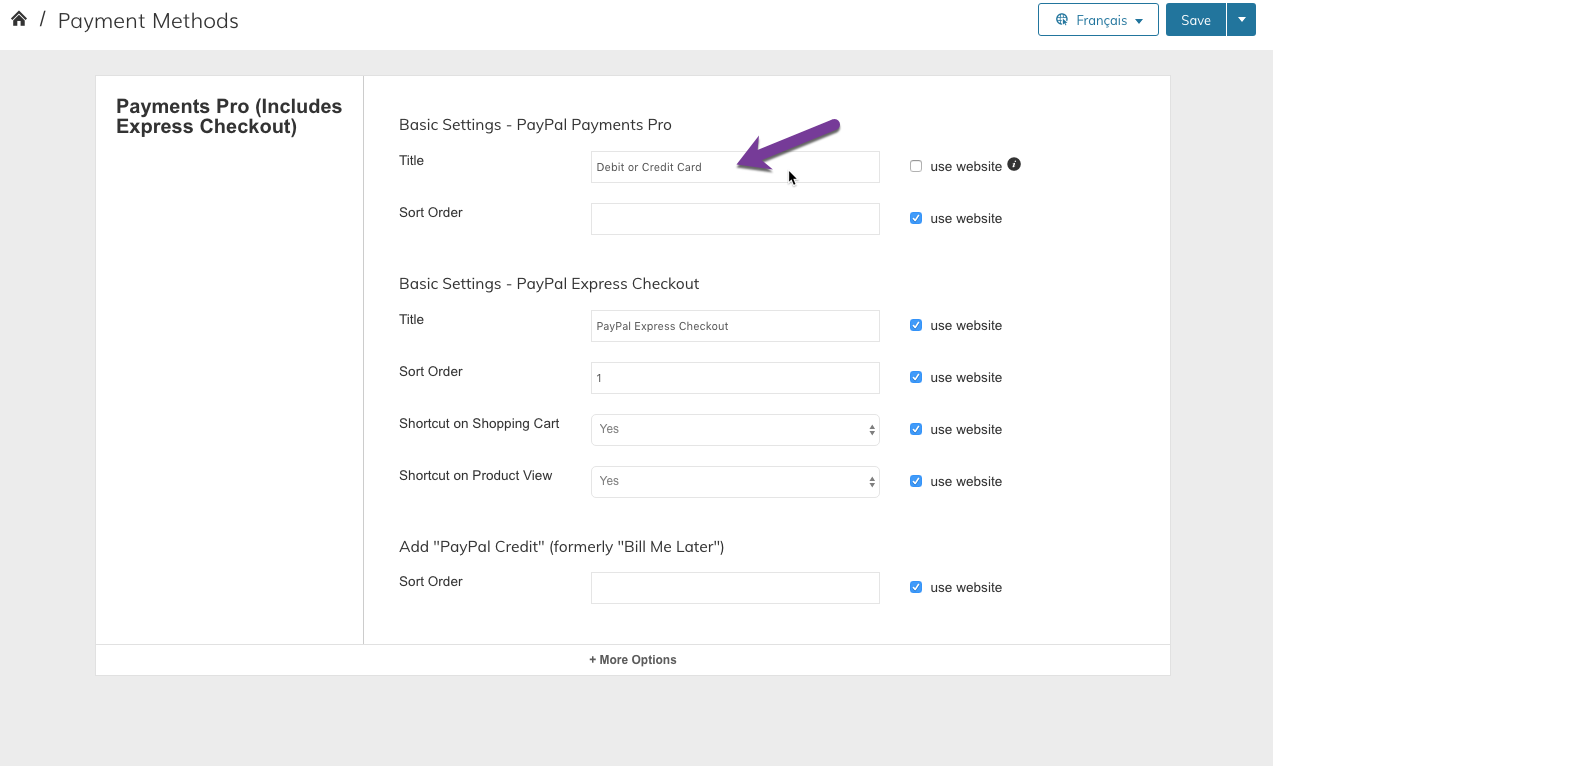Open the Français language dropdown

(1098, 20)
